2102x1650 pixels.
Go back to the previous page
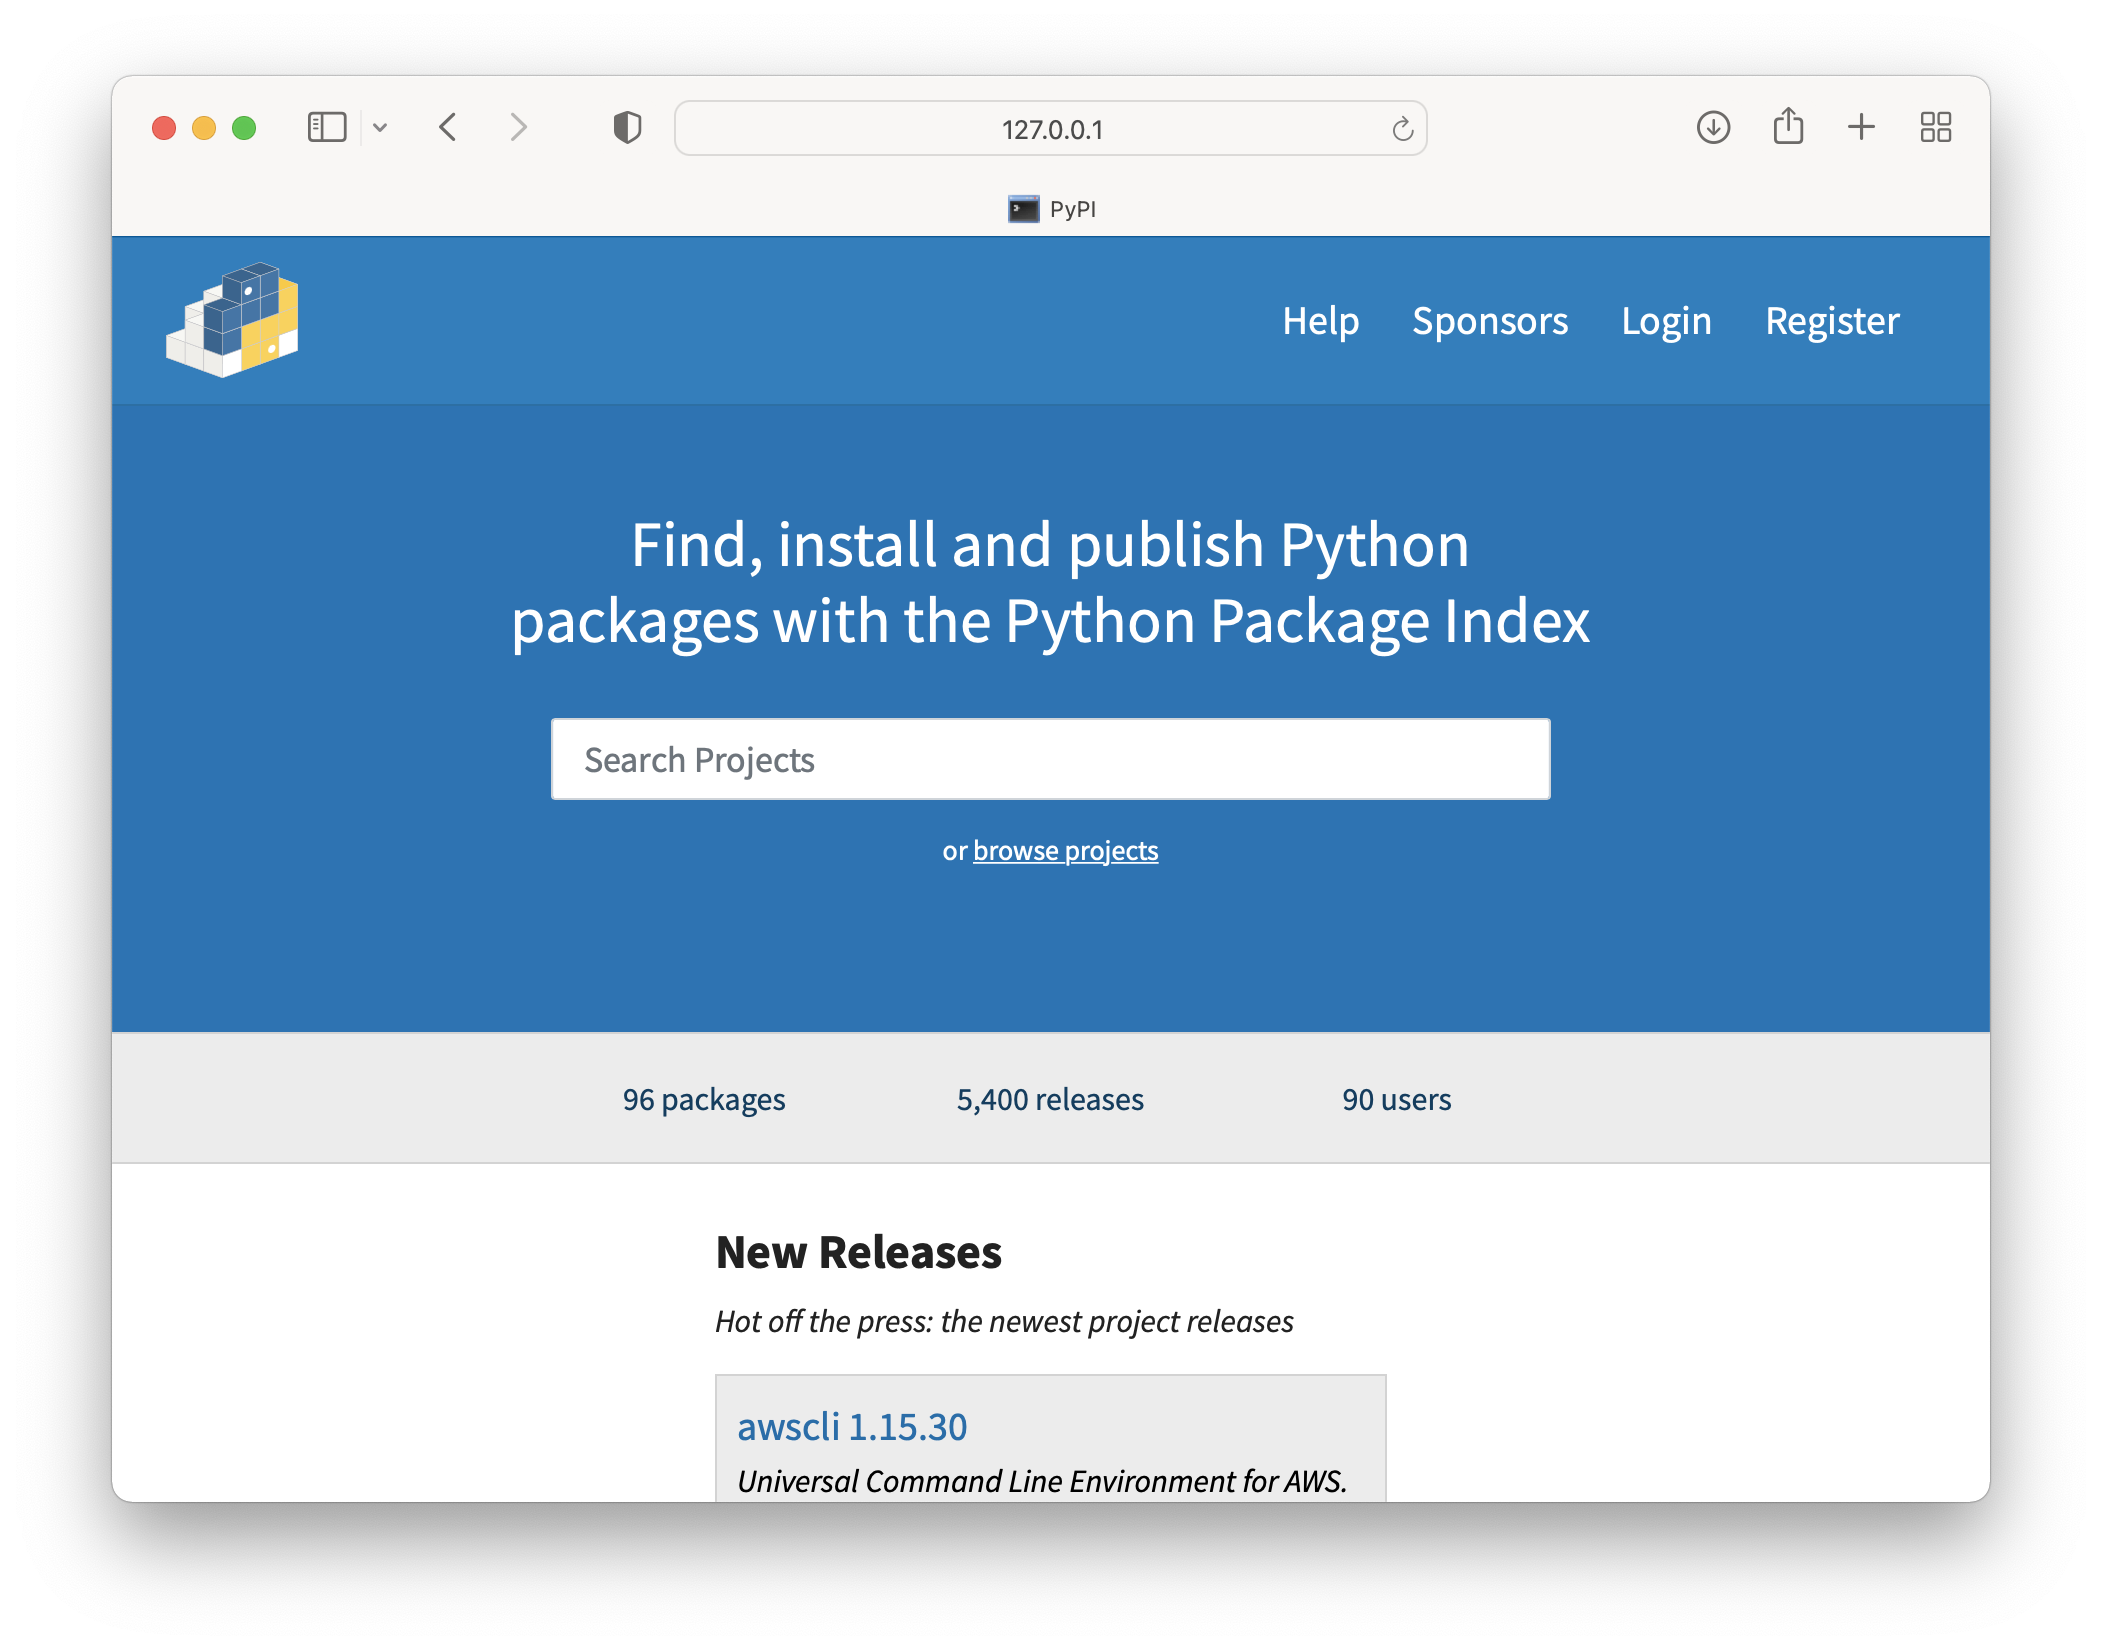click(448, 128)
